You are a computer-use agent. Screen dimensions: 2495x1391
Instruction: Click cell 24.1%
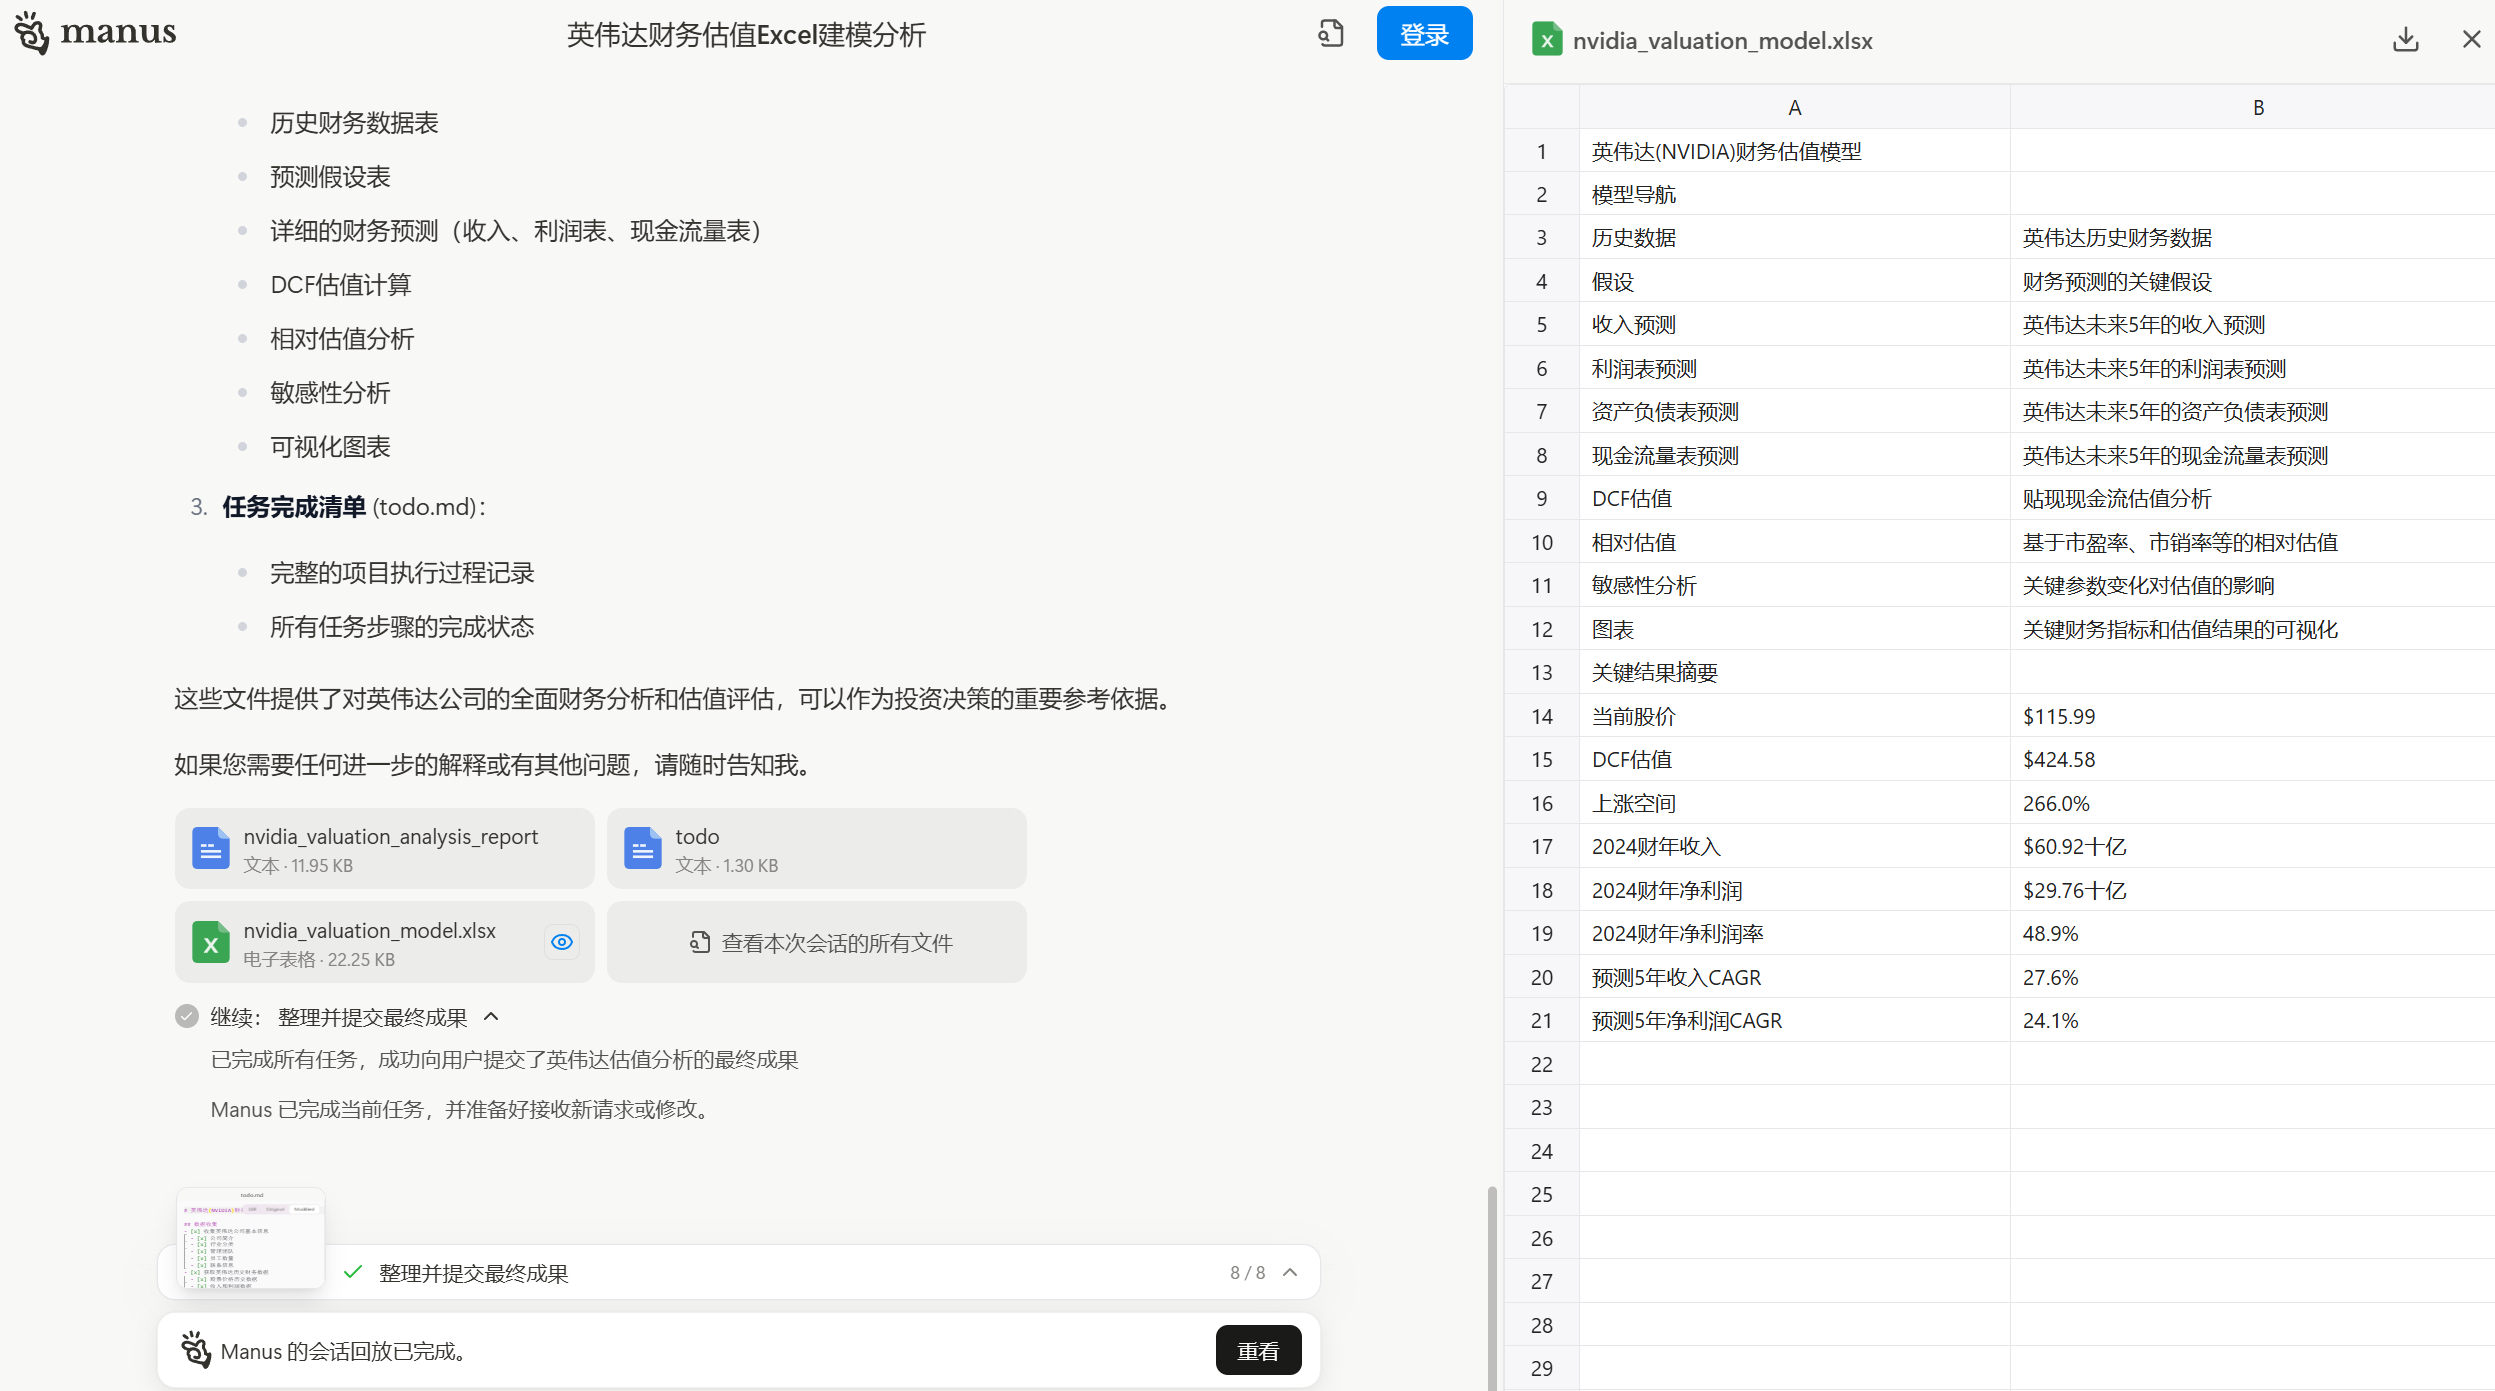pyautogui.click(x=2253, y=1021)
